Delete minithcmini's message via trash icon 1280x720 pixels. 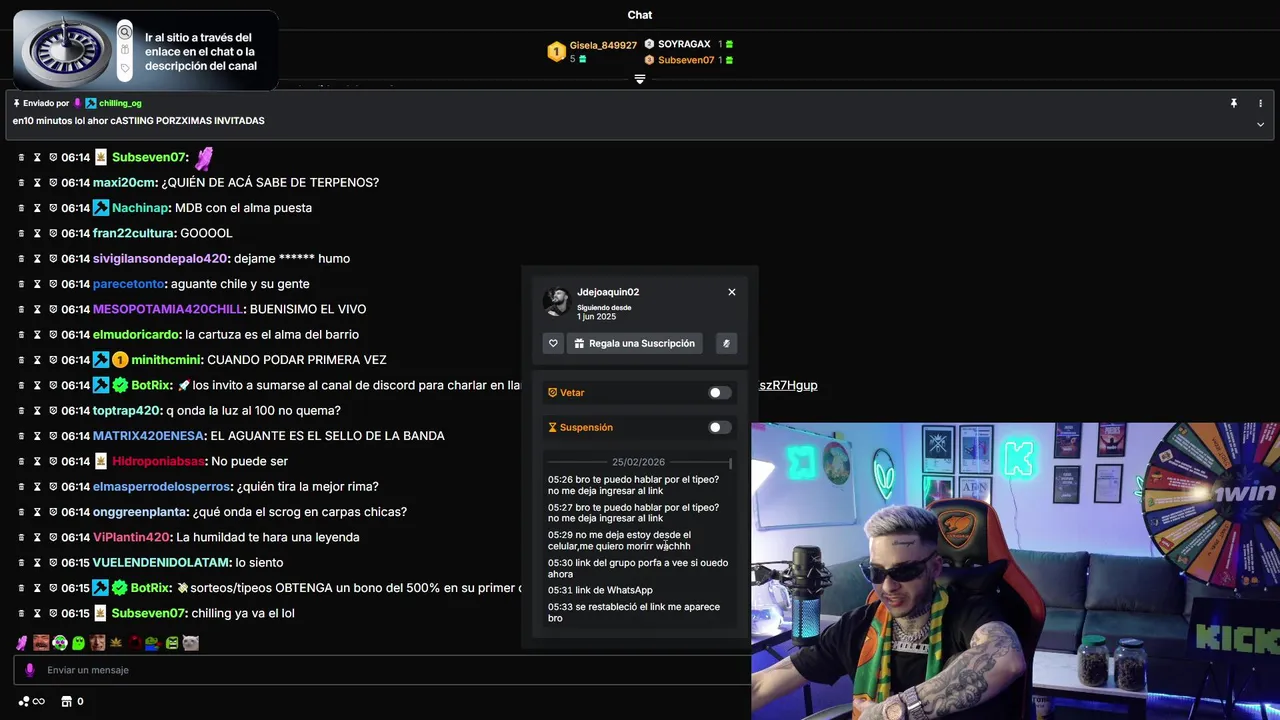pyautogui.click(x=21, y=360)
